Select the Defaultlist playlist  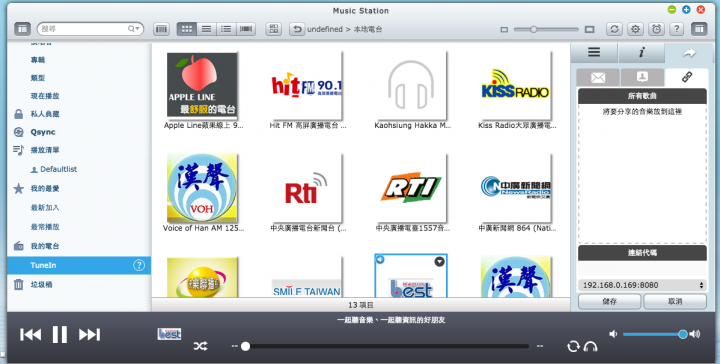tap(58, 169)
